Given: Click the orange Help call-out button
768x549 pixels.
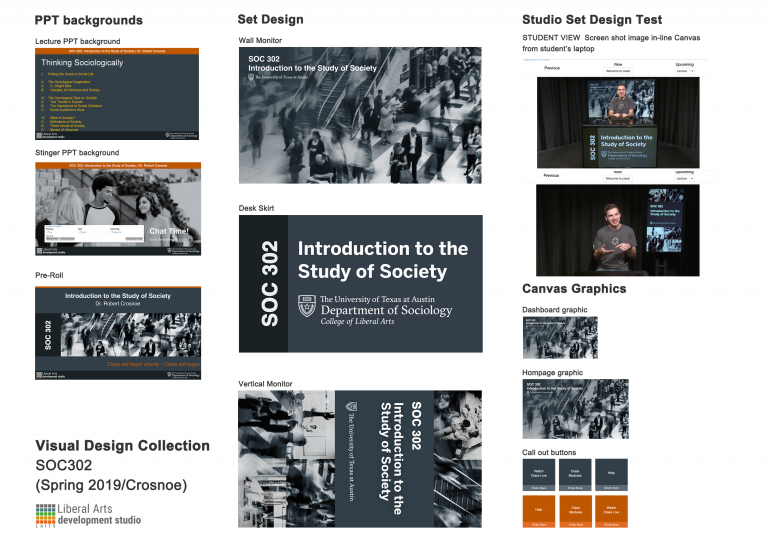Looking at the screenshot, I should [539, 511].
